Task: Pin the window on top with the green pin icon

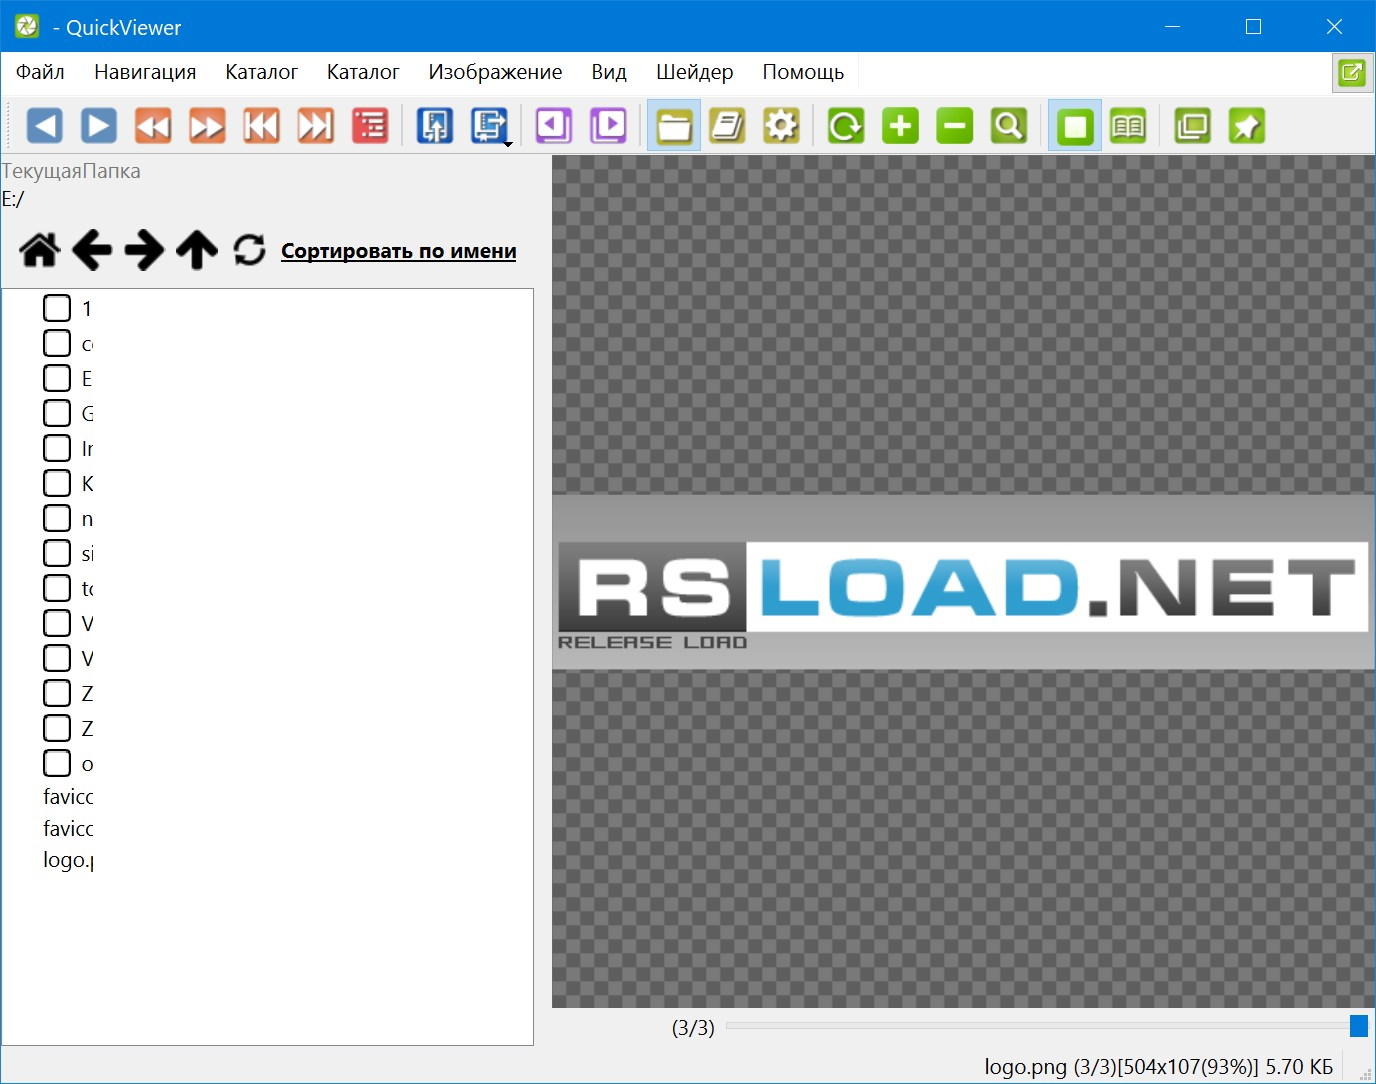Action: (1246, 126)
